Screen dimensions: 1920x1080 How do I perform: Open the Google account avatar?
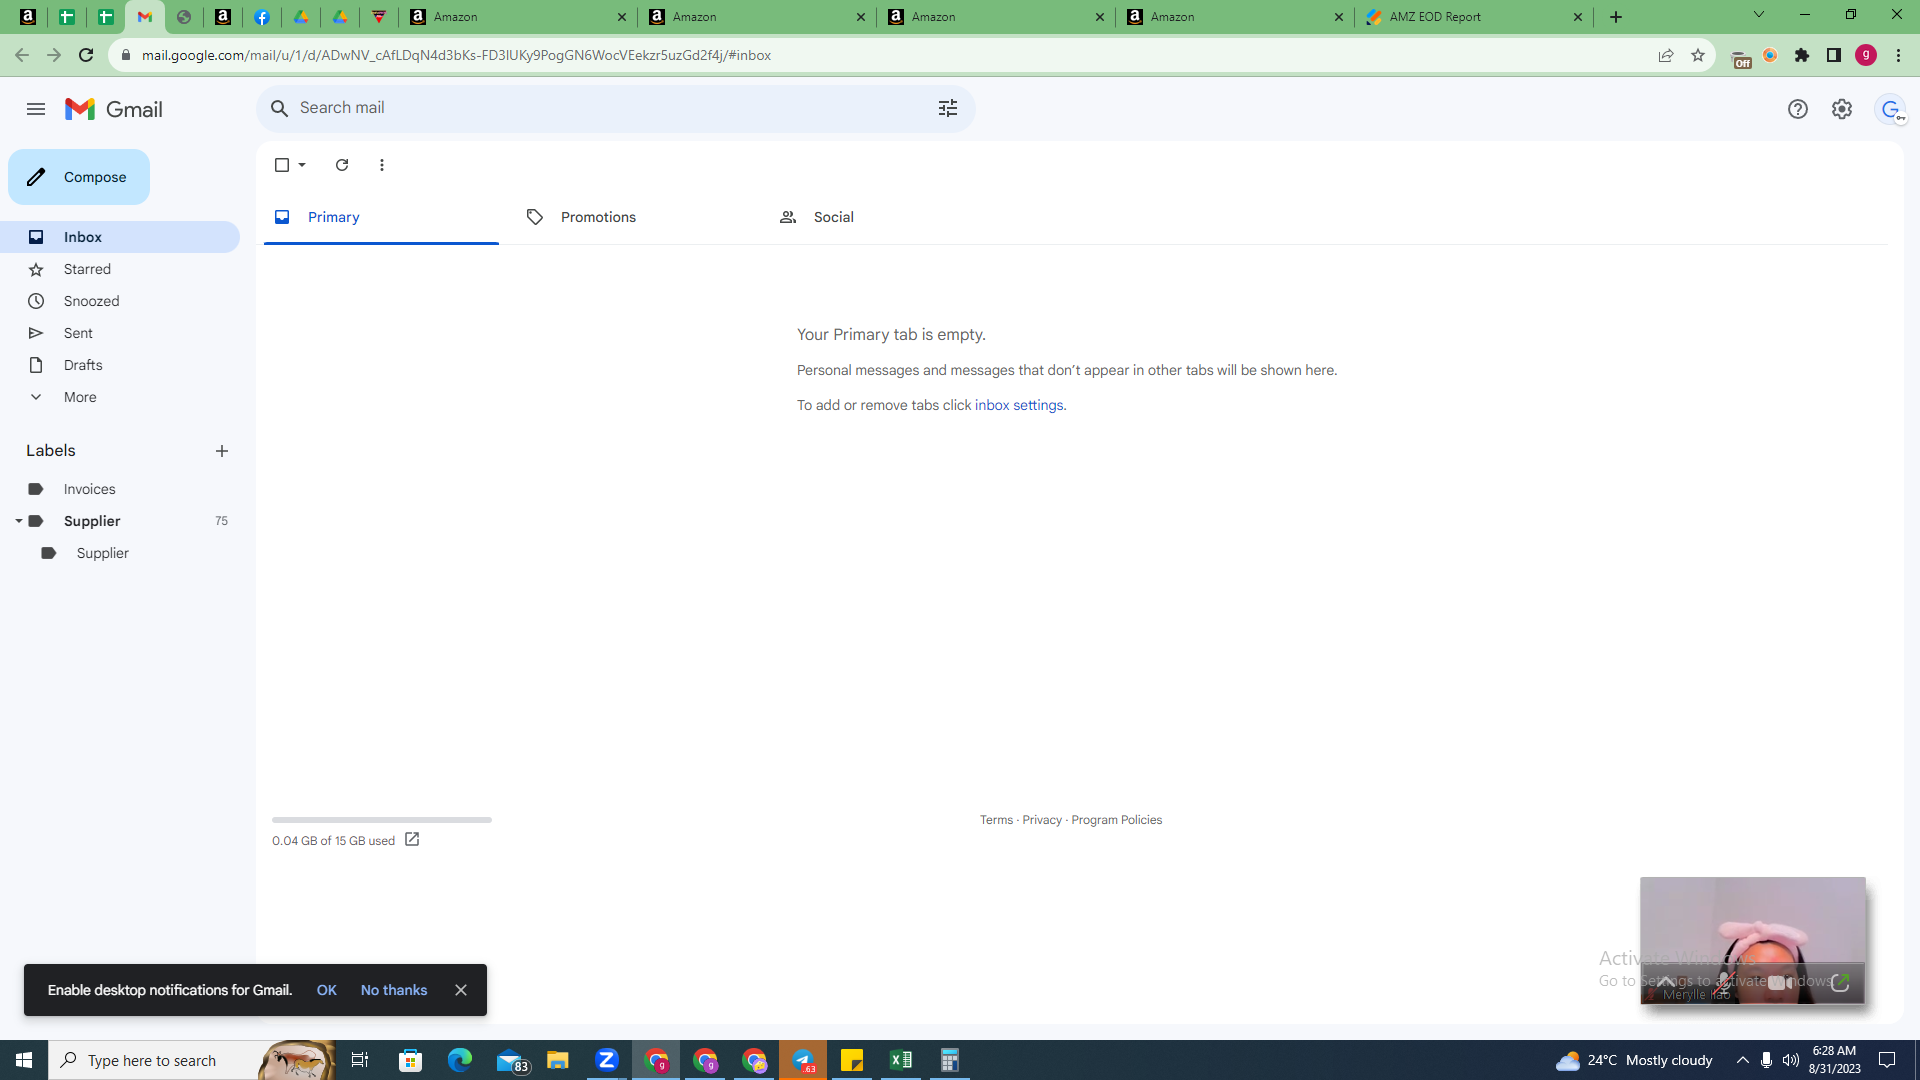point(1890,109)
